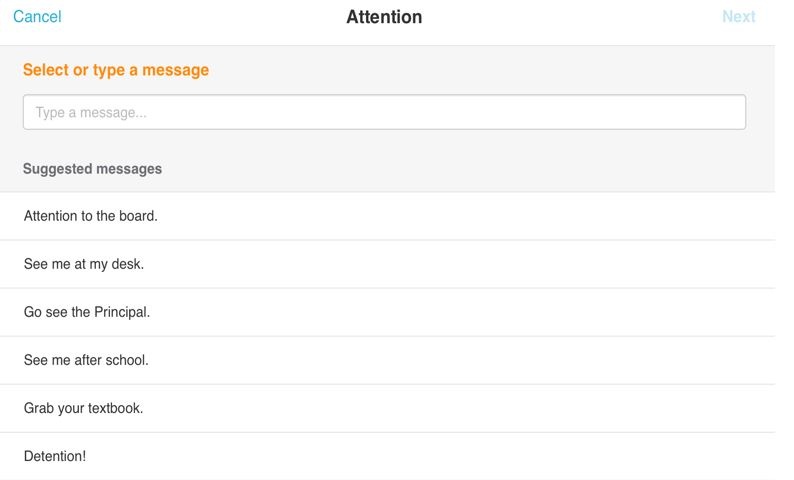The width and height of the screenshot is (794, 480).
Task: Cancel the attention message dialog
Action: pos(37,17)
